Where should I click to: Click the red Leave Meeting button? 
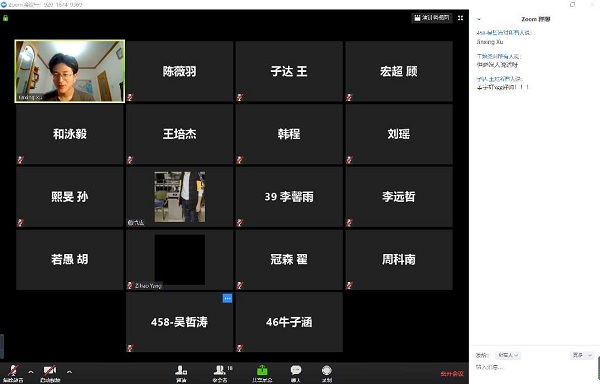pos(452,374)
